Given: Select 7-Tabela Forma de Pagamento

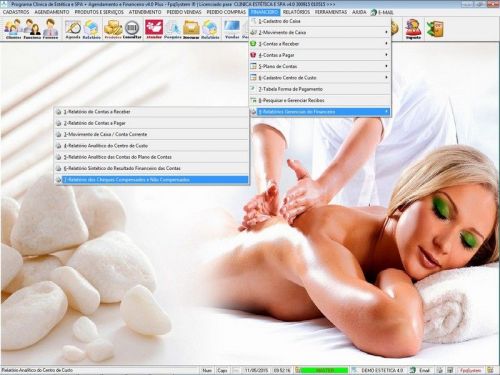Looking at the screenshot, I should click(x=320, y=89).
